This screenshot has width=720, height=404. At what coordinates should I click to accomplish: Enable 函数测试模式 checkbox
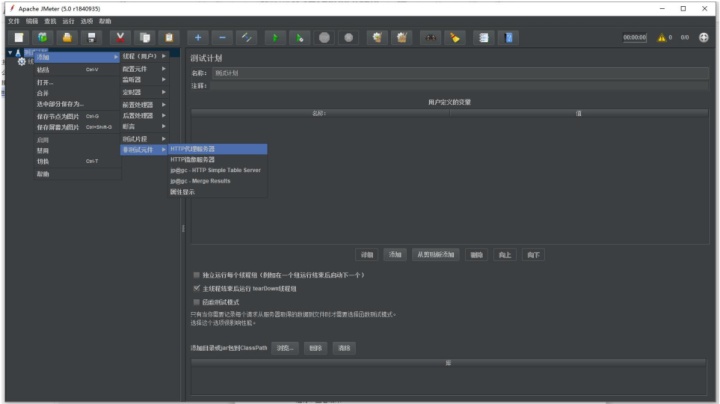[x=197, y=302]
